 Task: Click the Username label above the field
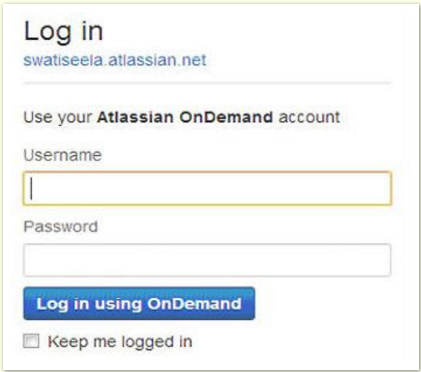point(63,155)
